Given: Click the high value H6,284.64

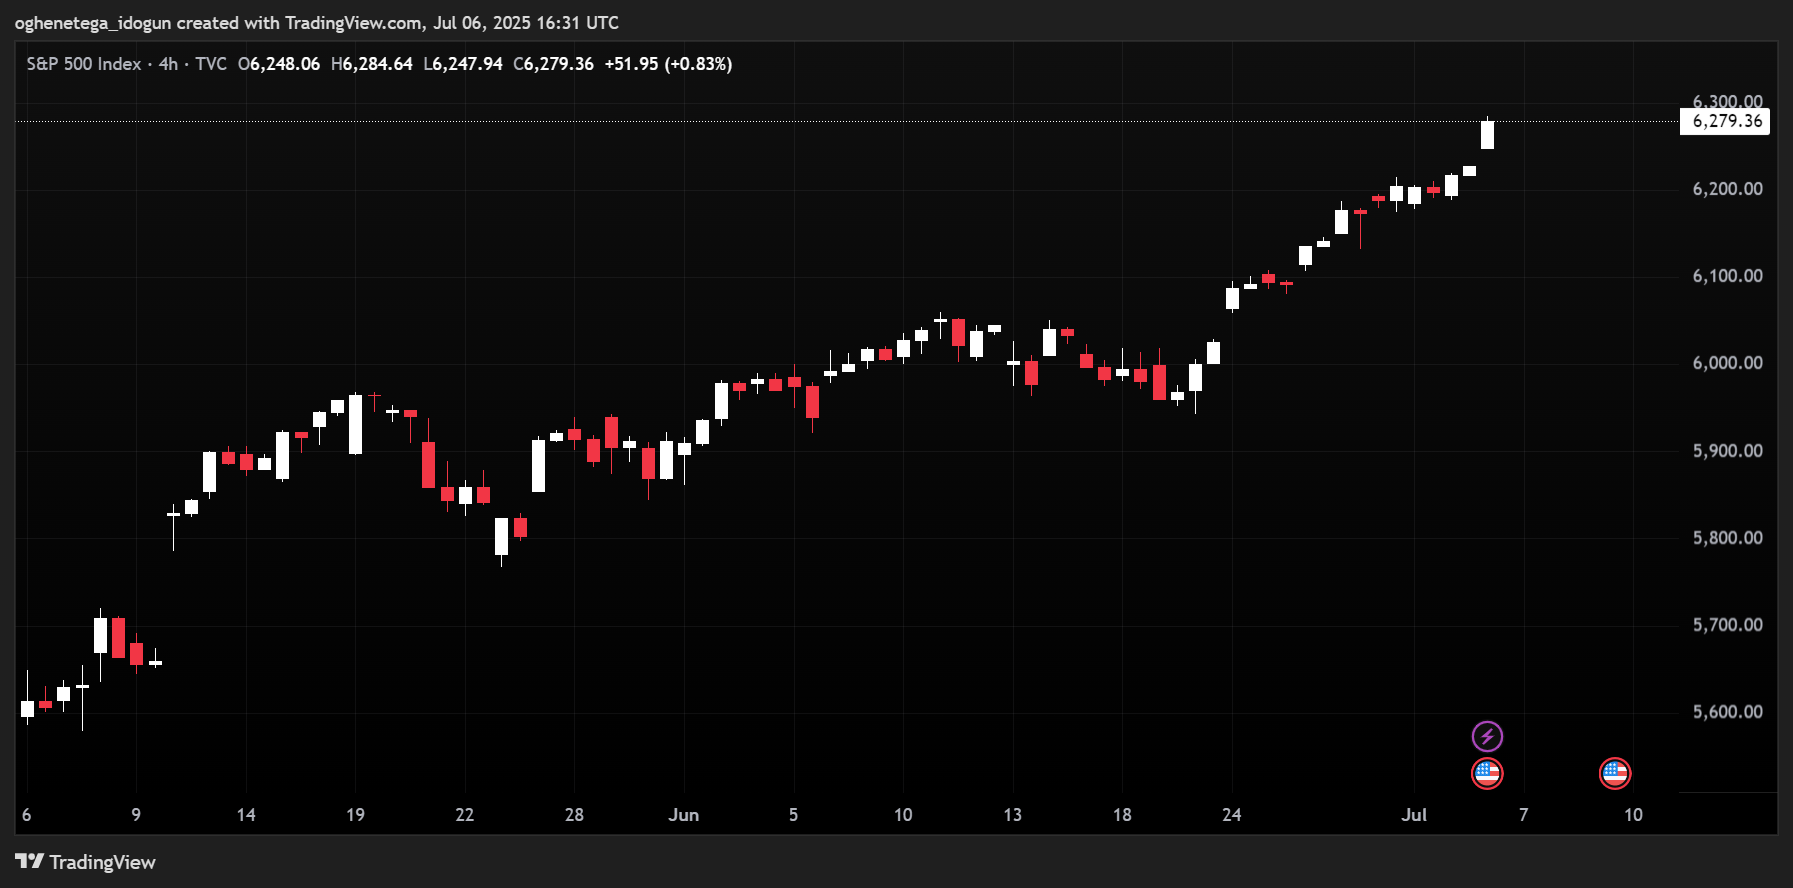Looking at the screenshot, I should click(372, 64).
